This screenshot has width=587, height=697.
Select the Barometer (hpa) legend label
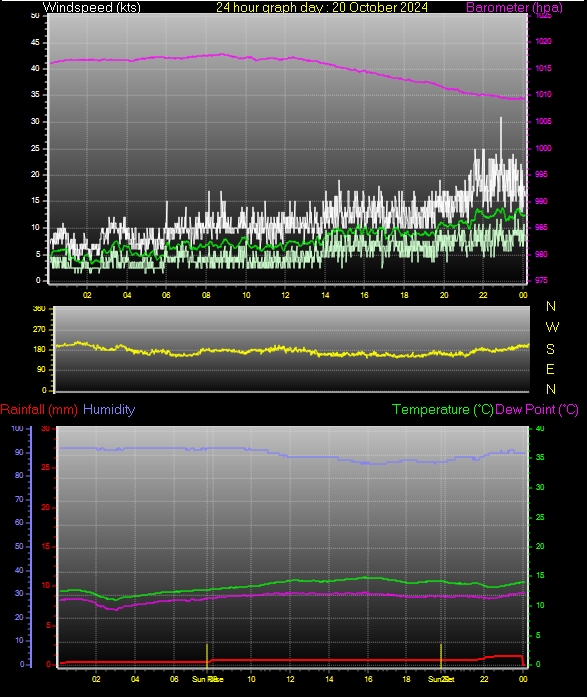[514, 7]
